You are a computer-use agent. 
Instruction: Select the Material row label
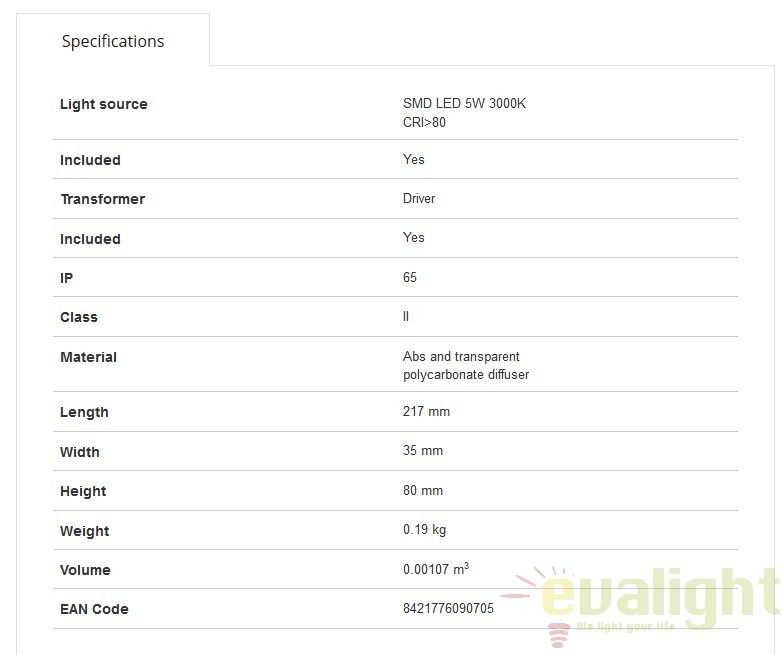coord(88,357)
